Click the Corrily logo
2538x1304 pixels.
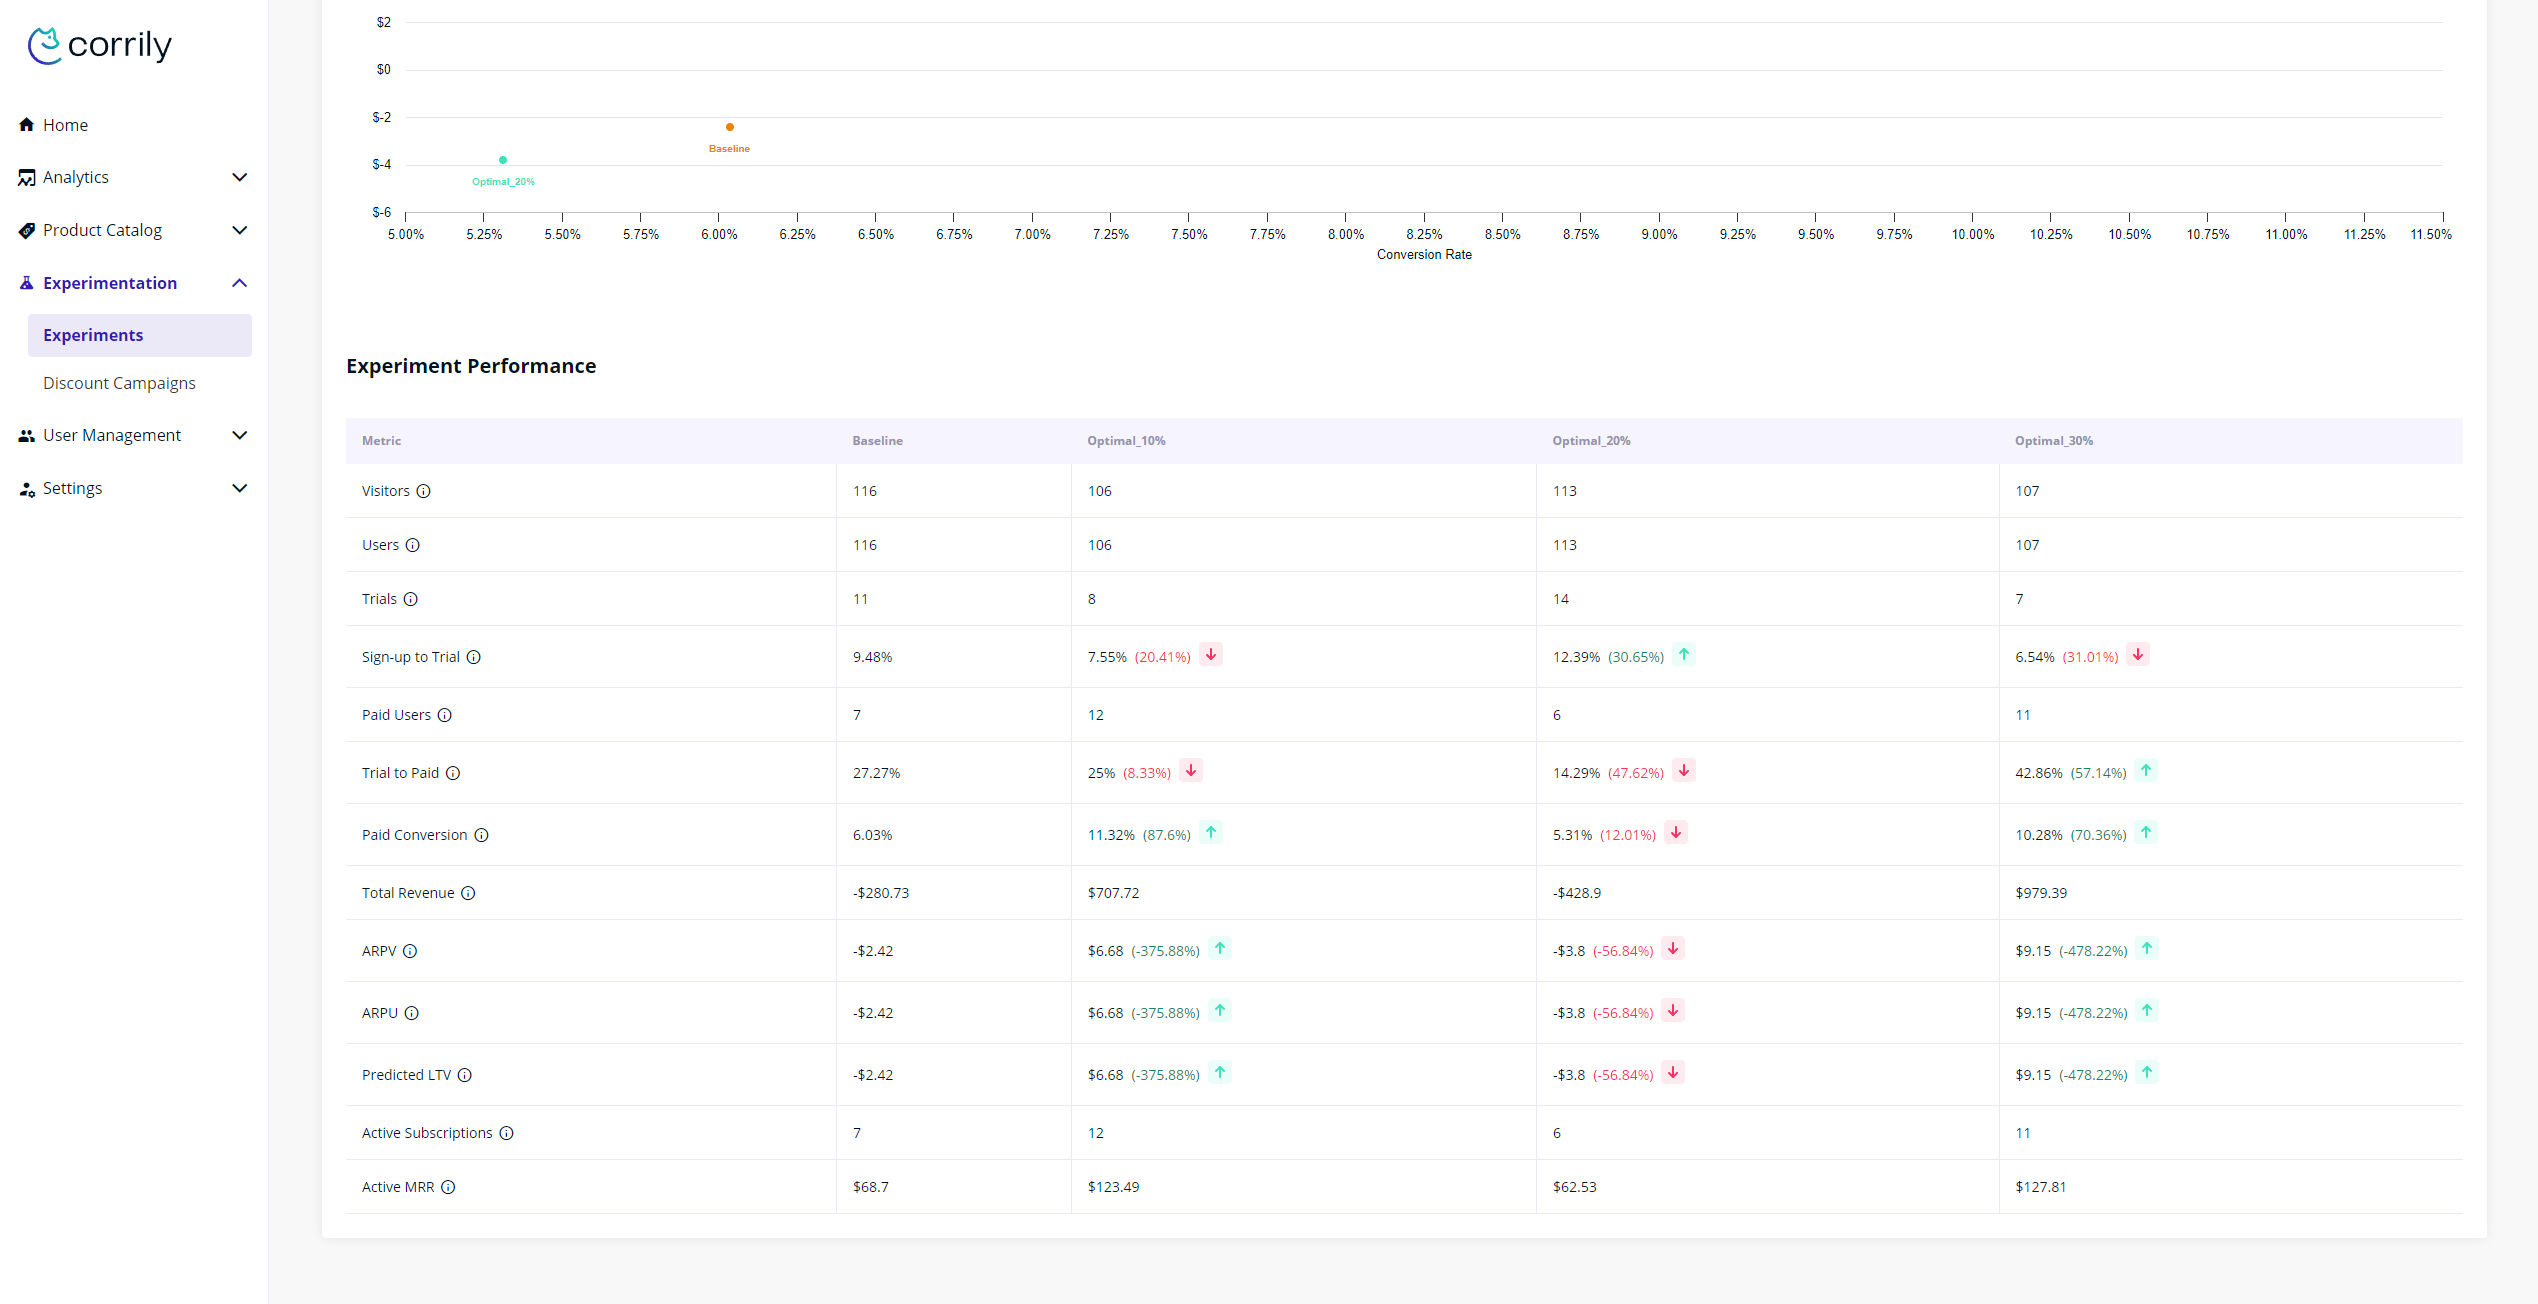(100, 45)
